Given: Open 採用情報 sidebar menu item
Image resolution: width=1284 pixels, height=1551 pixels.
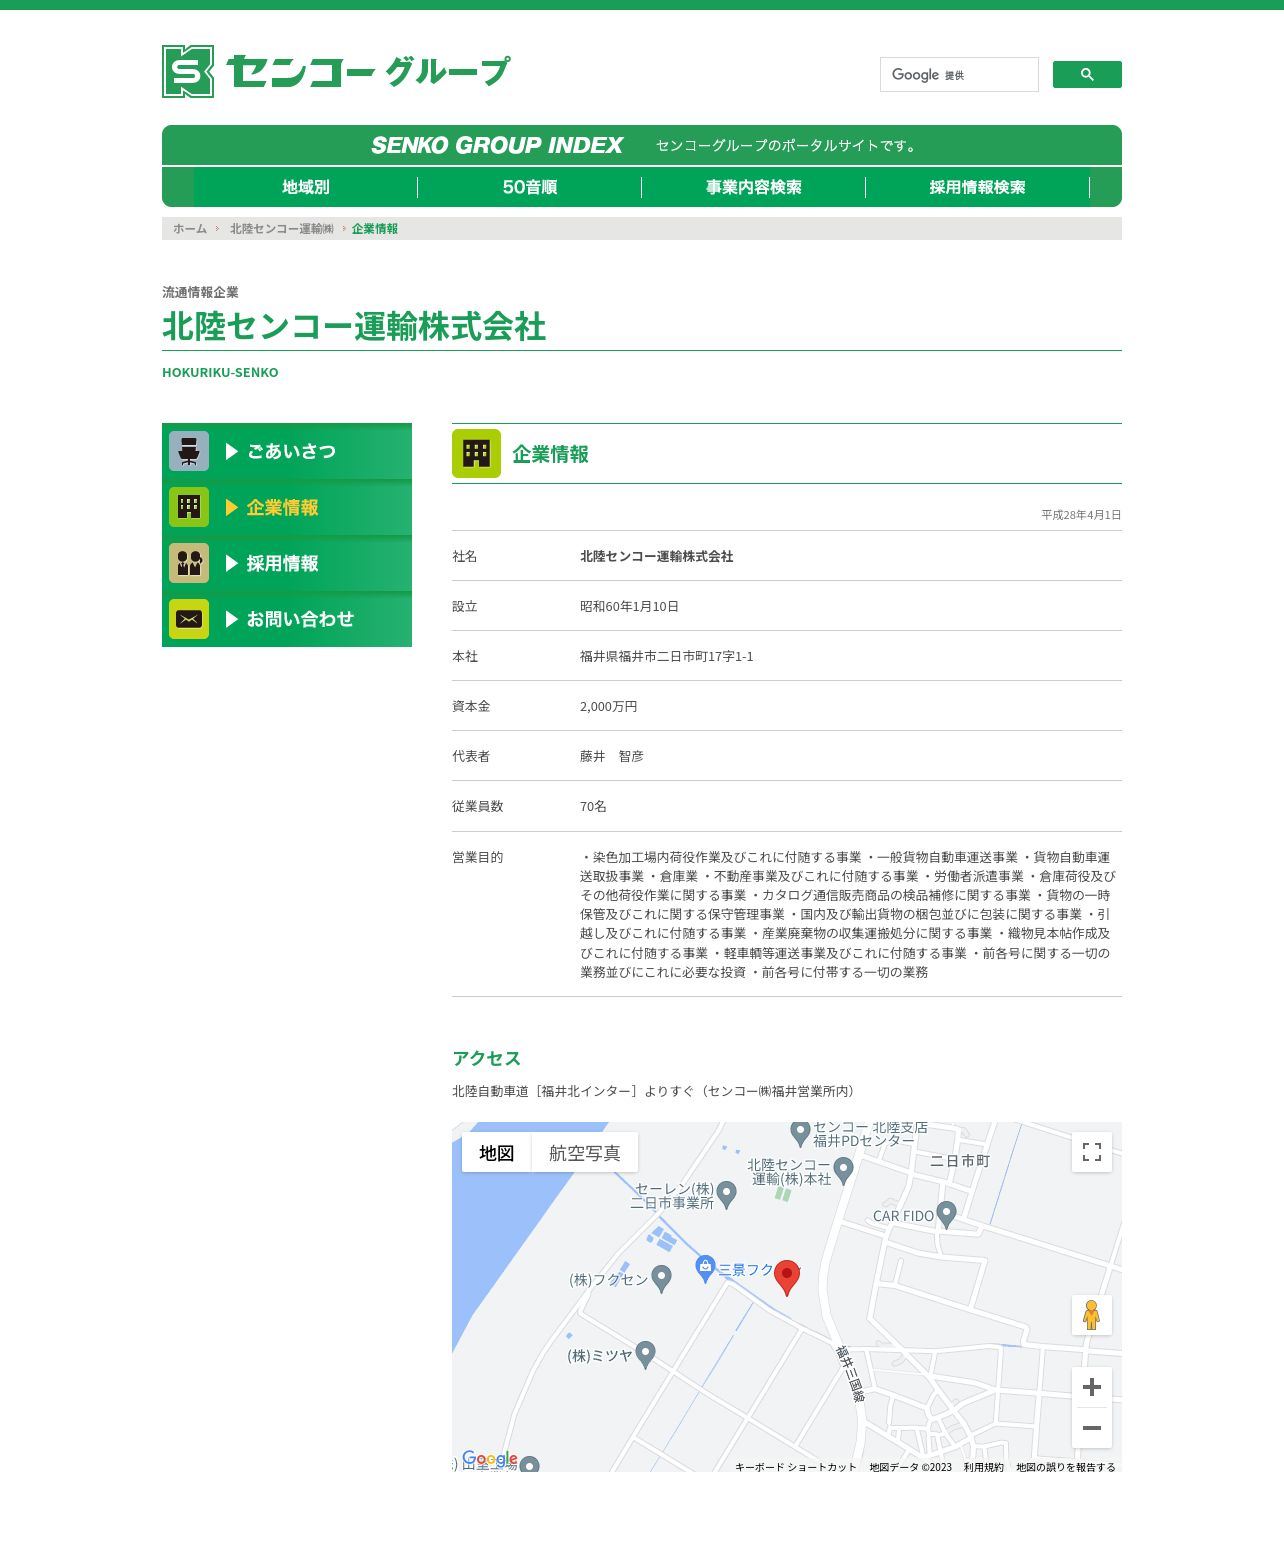Looking at the screenshot, I should coord(287,563).
